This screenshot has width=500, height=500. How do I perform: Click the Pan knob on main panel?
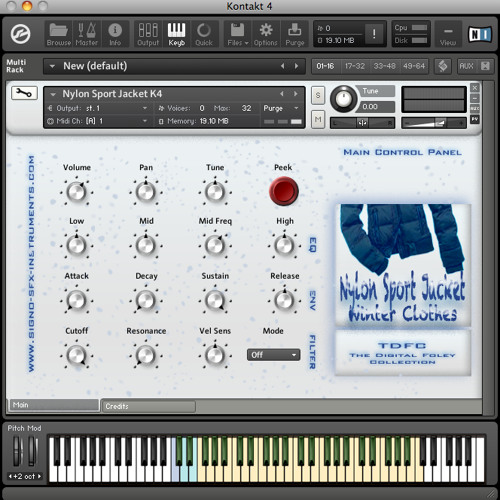click(146, 192)
